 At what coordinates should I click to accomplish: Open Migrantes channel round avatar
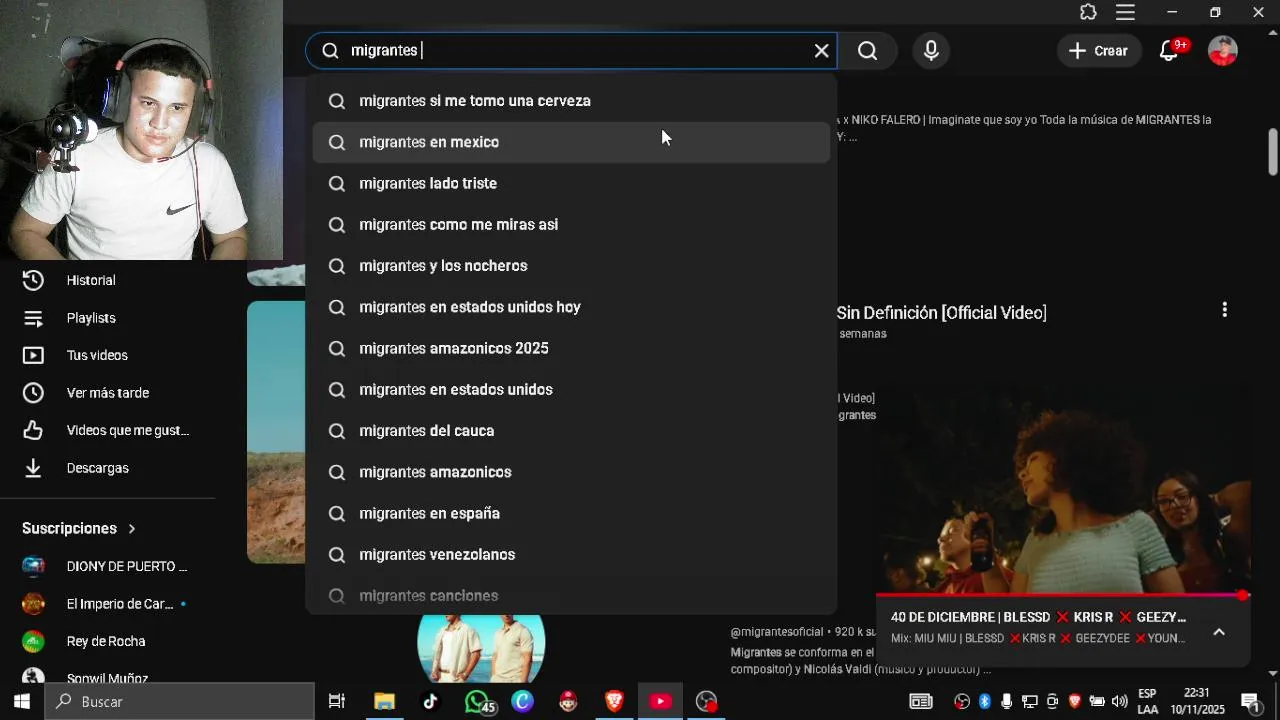click(481, 642)
